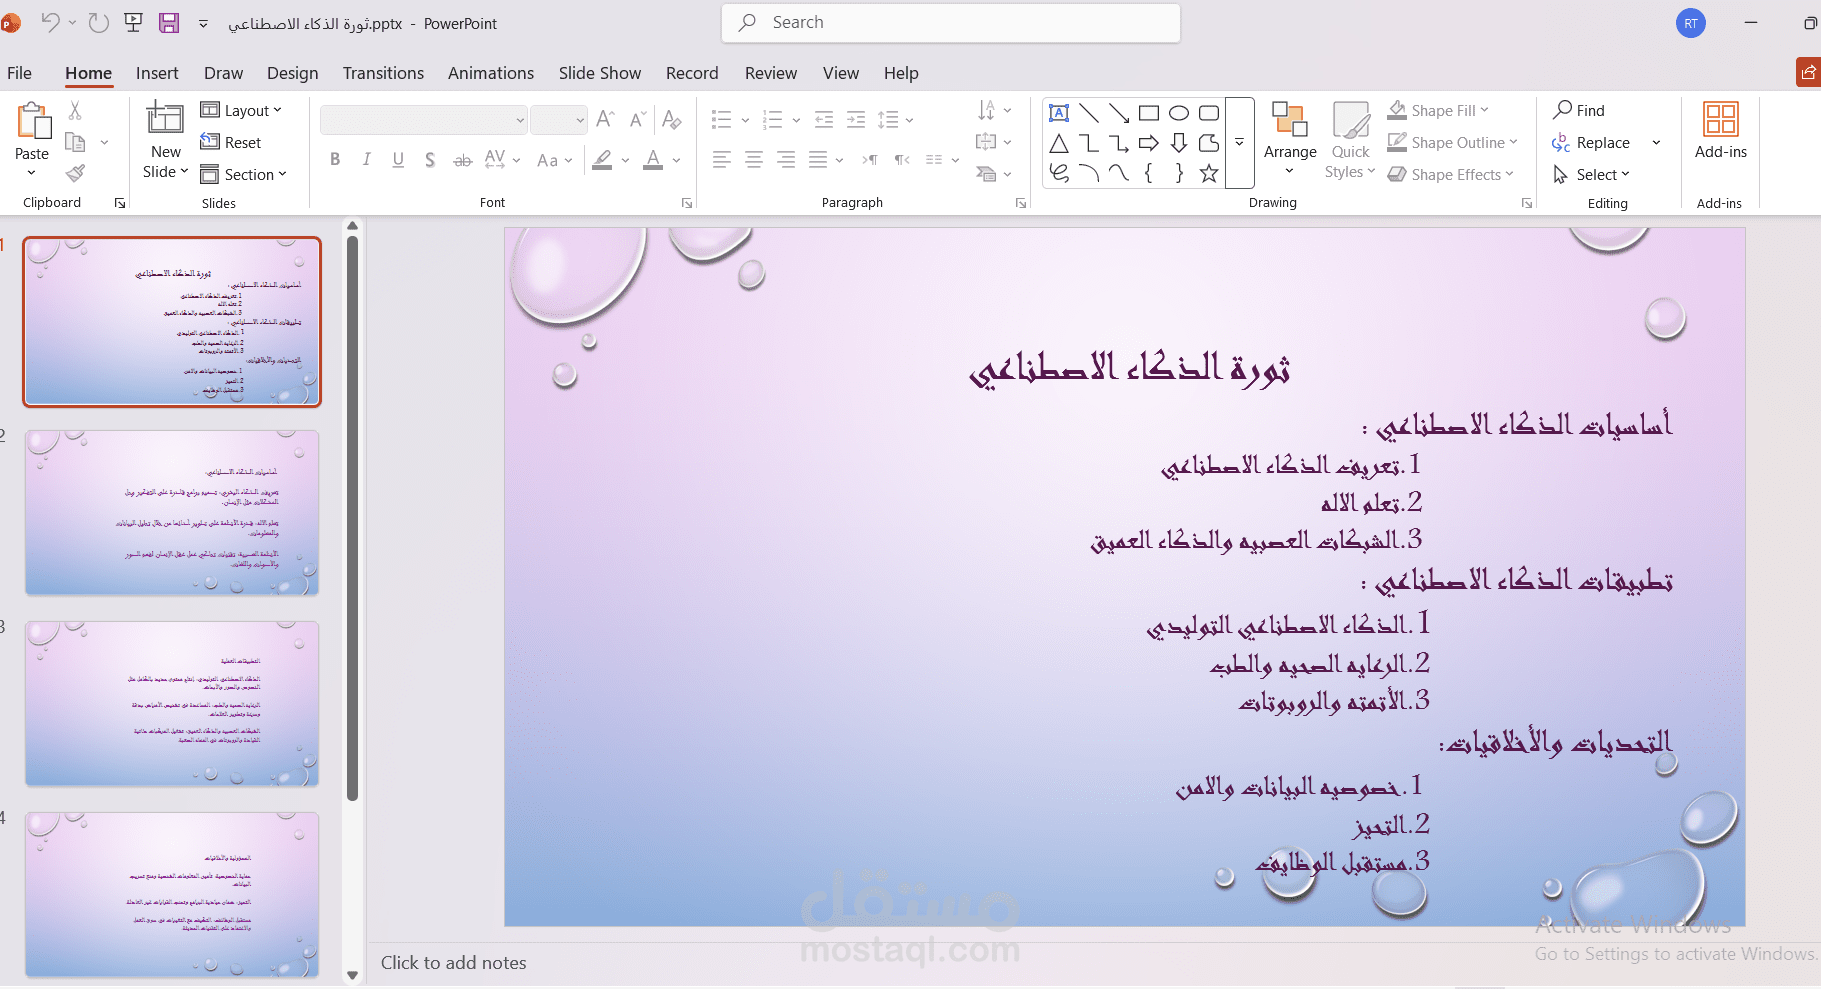This screenshot has height=989, width=1821.
Task: Decrease list indent level
Action: coord(824,120)
